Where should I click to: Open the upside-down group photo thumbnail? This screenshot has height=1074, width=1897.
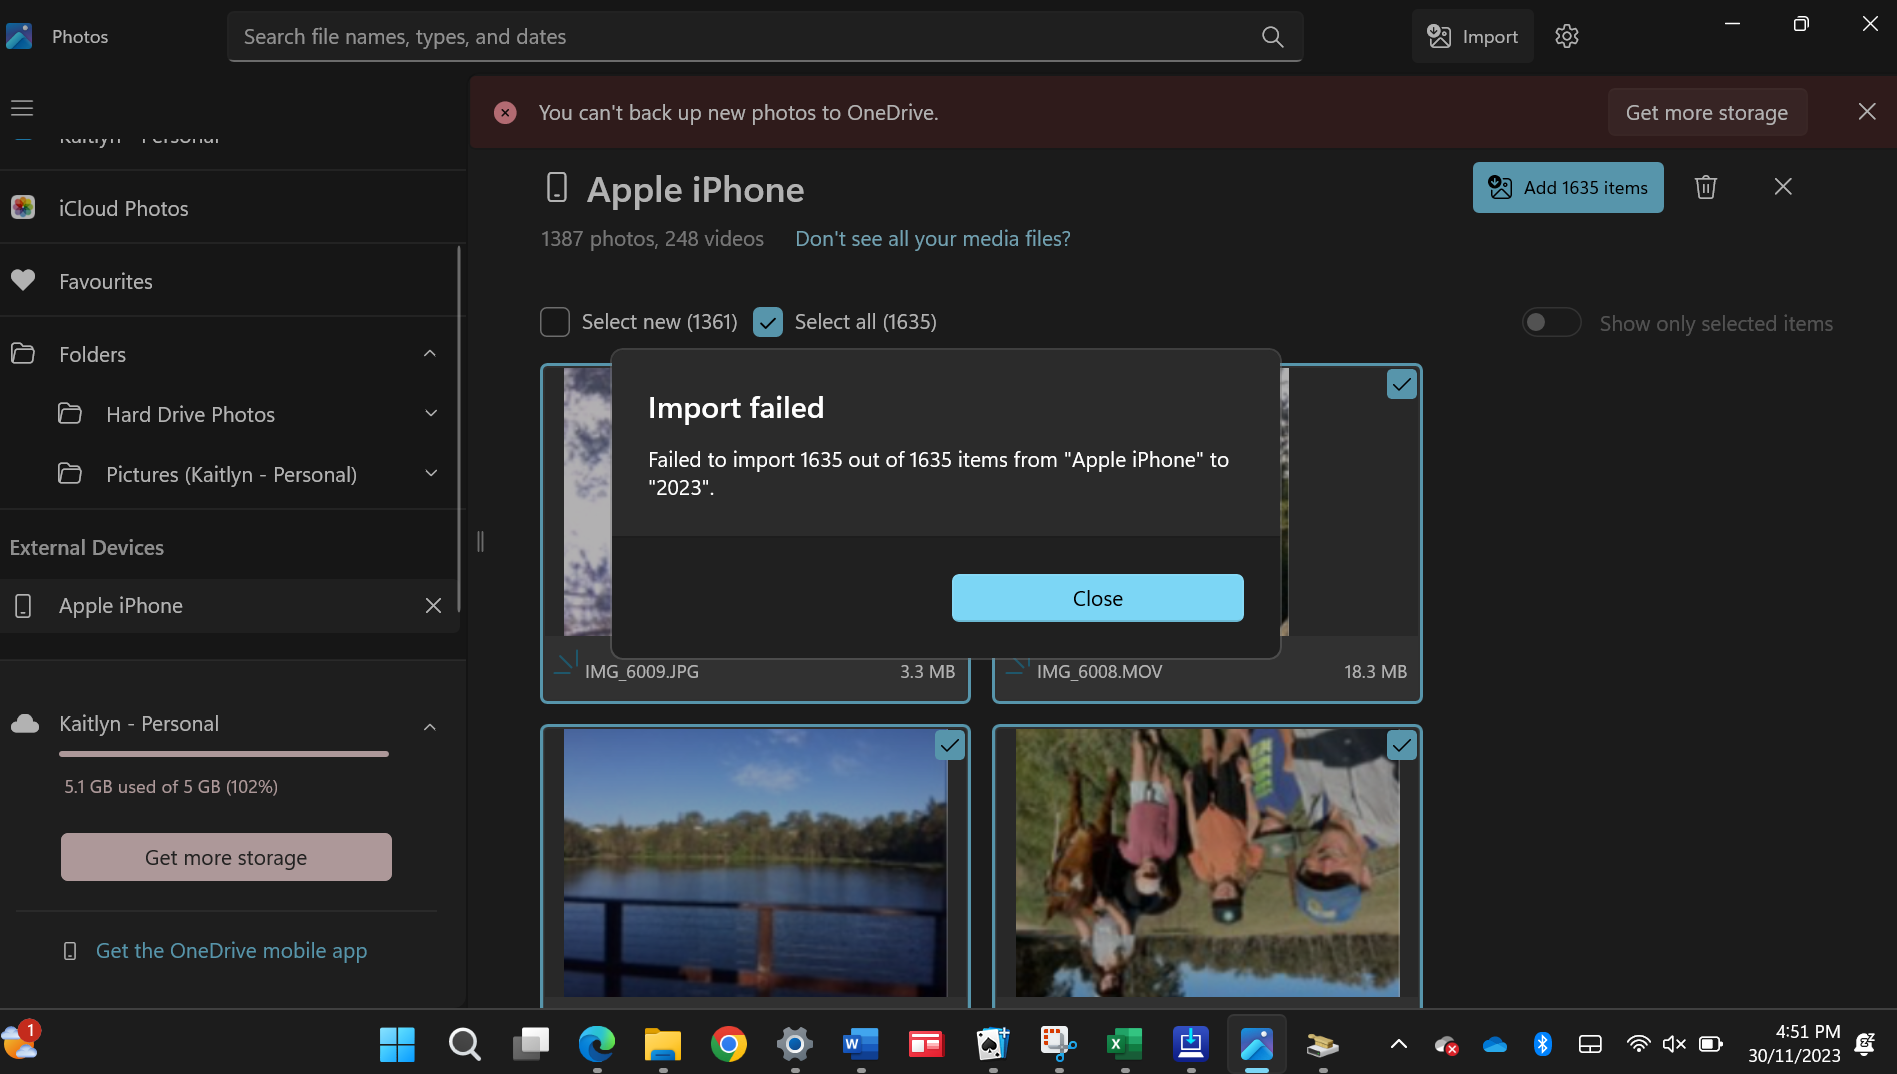click(x=1207, y=862)
